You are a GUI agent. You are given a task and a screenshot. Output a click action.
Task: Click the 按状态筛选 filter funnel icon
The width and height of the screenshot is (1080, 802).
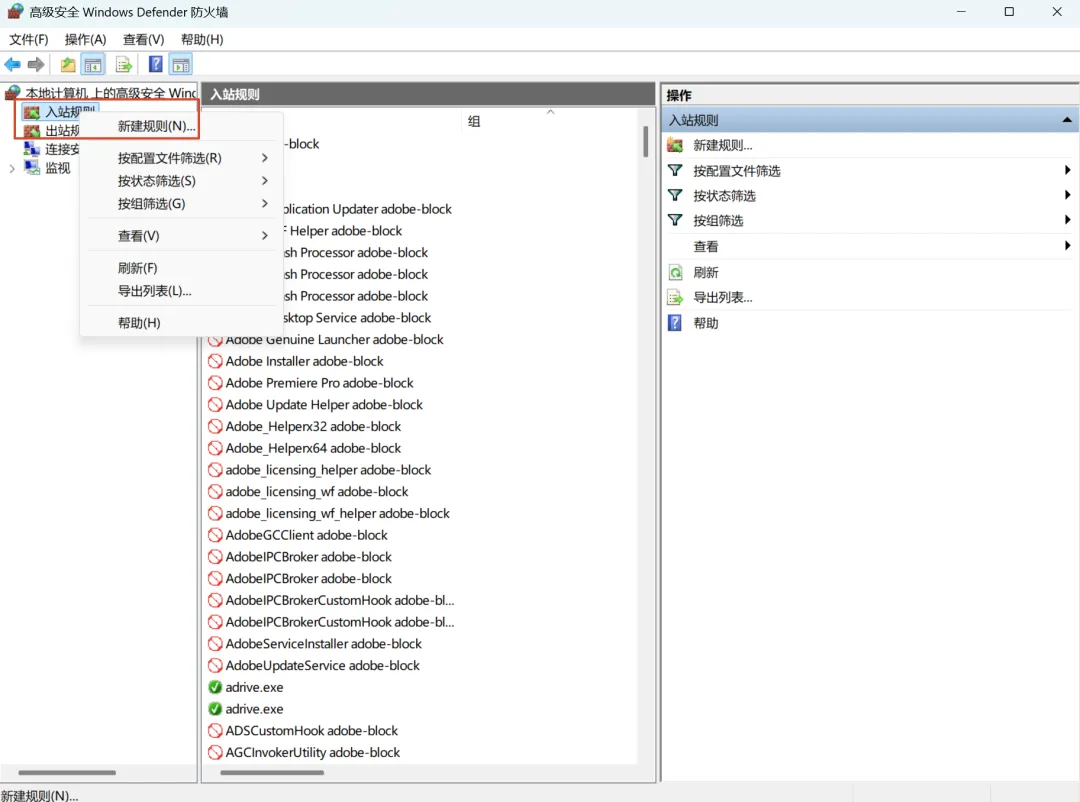(x=675, y=195)
